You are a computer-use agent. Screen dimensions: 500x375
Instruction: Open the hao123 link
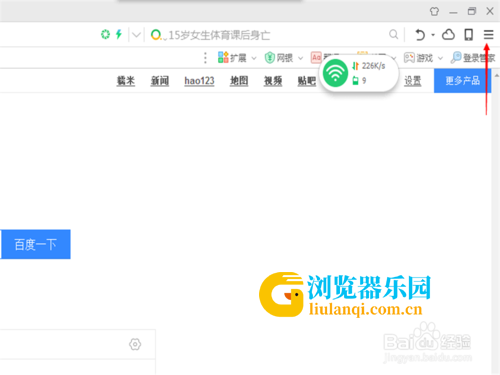(x=199, y=81)
